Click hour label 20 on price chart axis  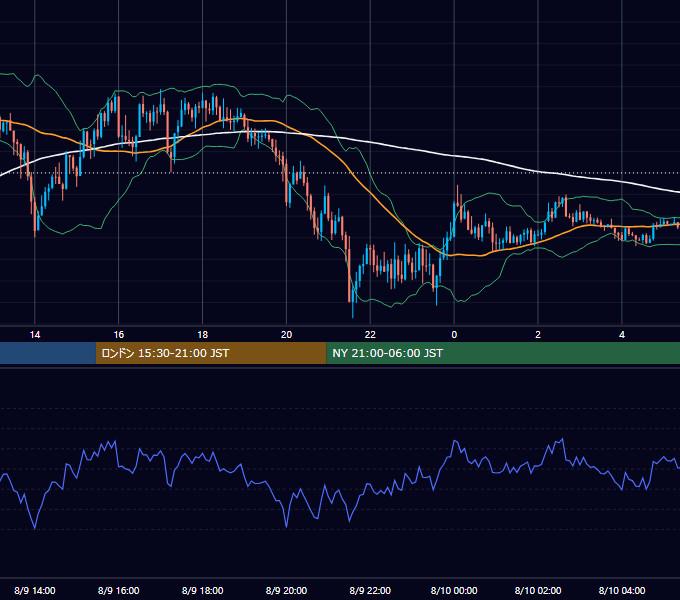tap(286, 335)
